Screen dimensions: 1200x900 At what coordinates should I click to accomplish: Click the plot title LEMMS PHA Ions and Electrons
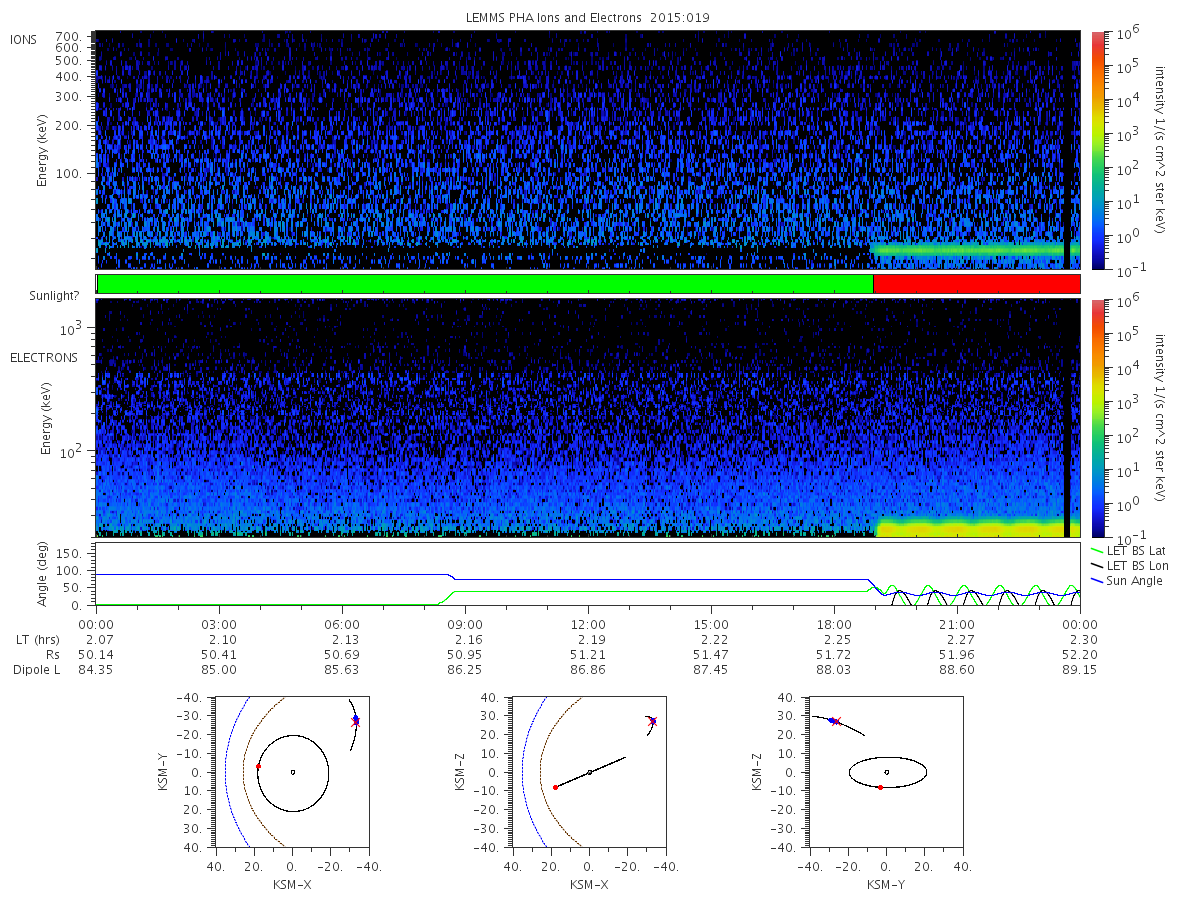586,17
